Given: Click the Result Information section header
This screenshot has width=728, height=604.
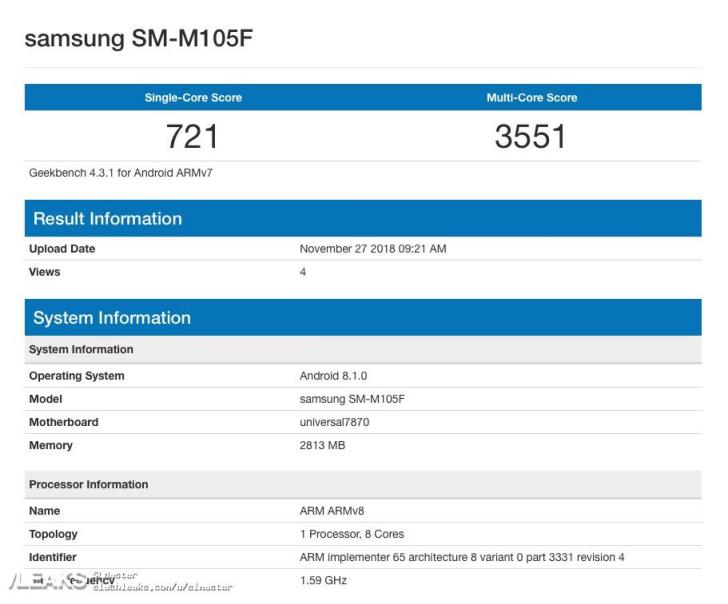Looking at the screenshot, I should [x=363, y=219].
